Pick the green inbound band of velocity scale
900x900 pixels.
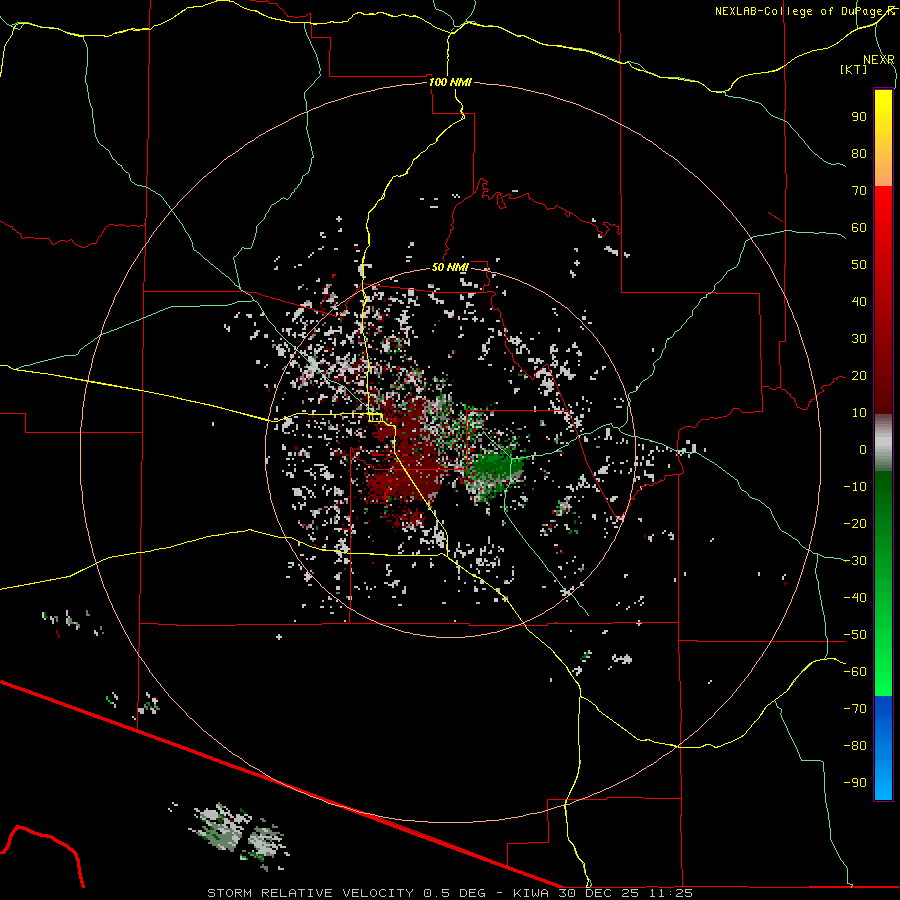pyautogui.click(x=883, y=583)
